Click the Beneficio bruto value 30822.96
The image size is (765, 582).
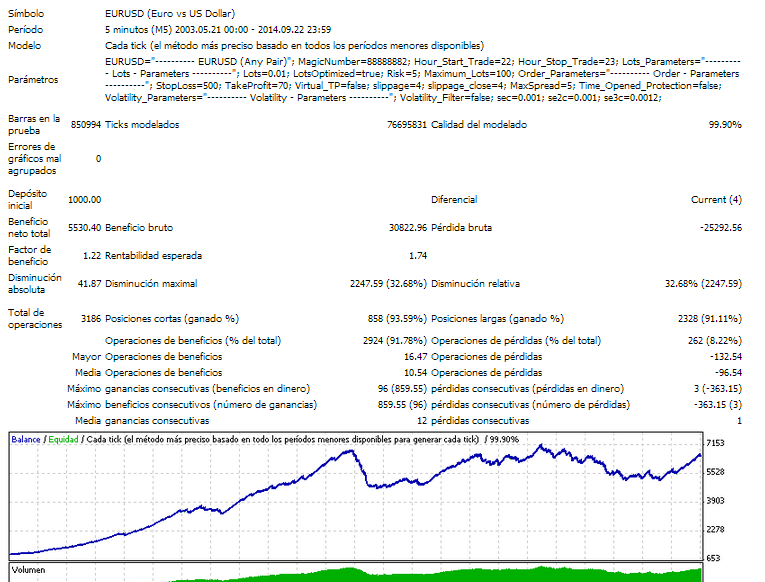pyautogui.click(x=404, y=228)
